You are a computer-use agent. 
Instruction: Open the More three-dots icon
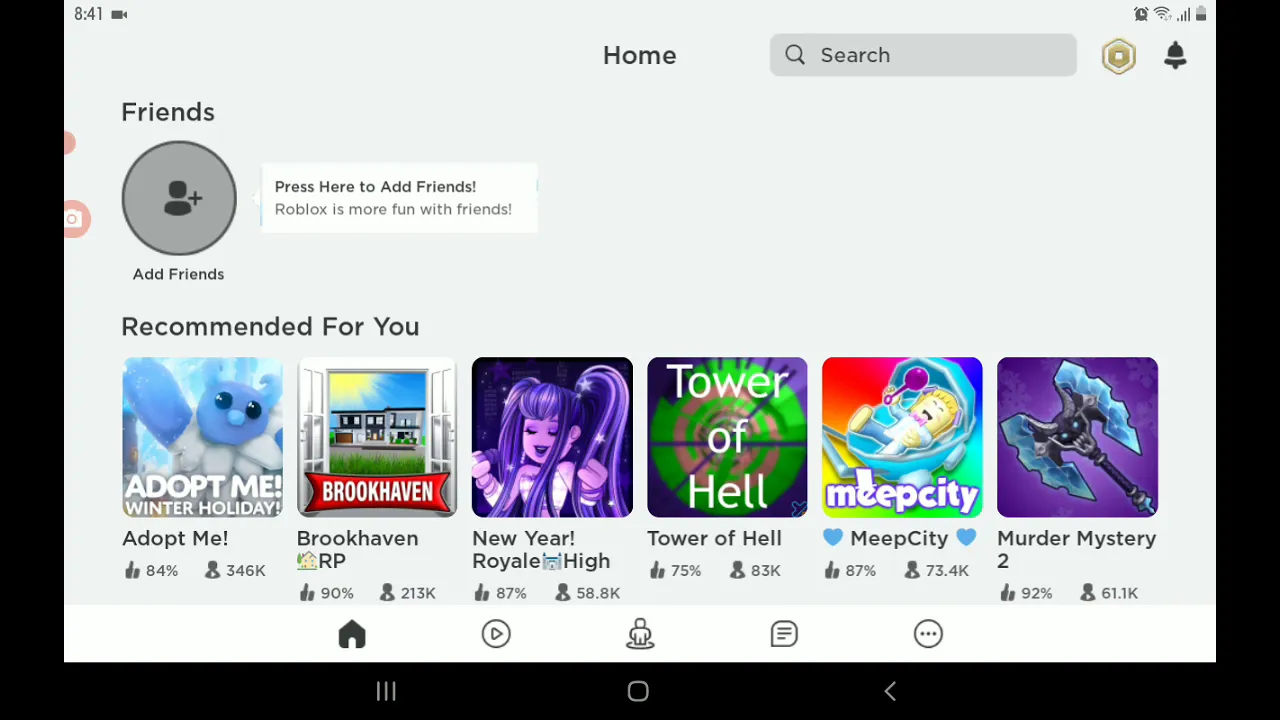928,634
